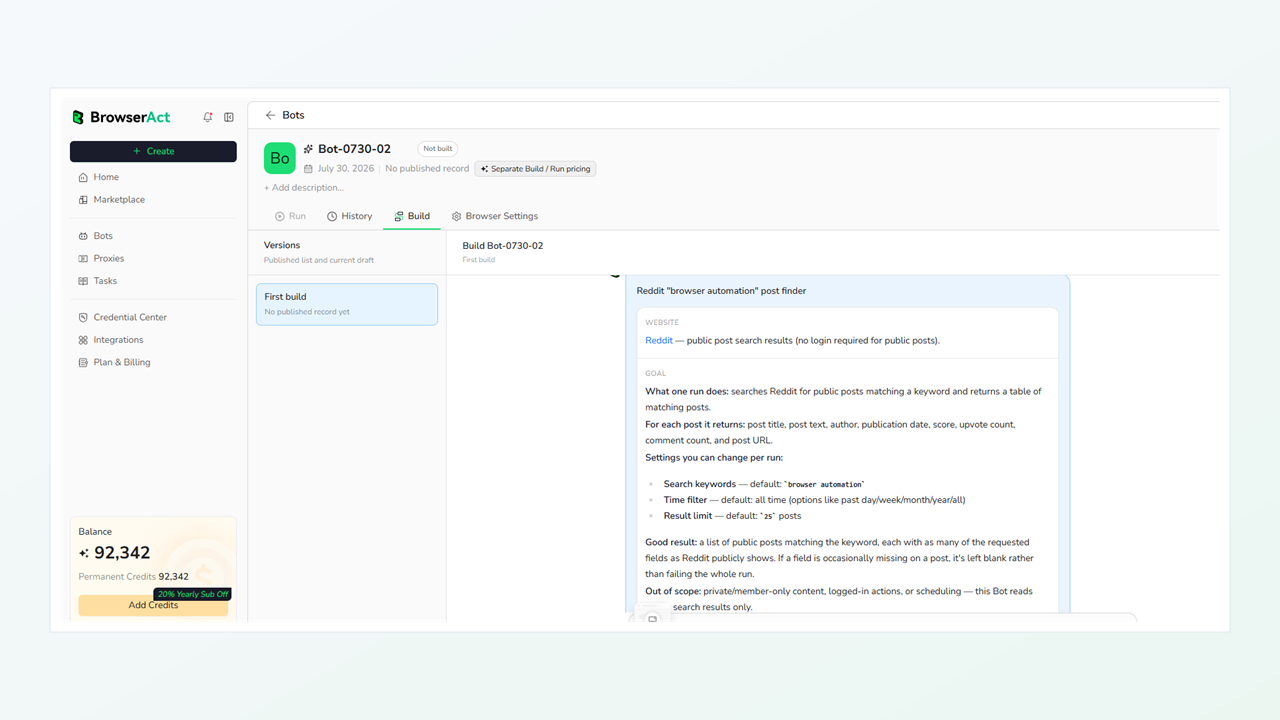The height and width of the screenshot is (720, 1280).
Task: Click Separate Build / Run pricing badge
Action: 535,169
